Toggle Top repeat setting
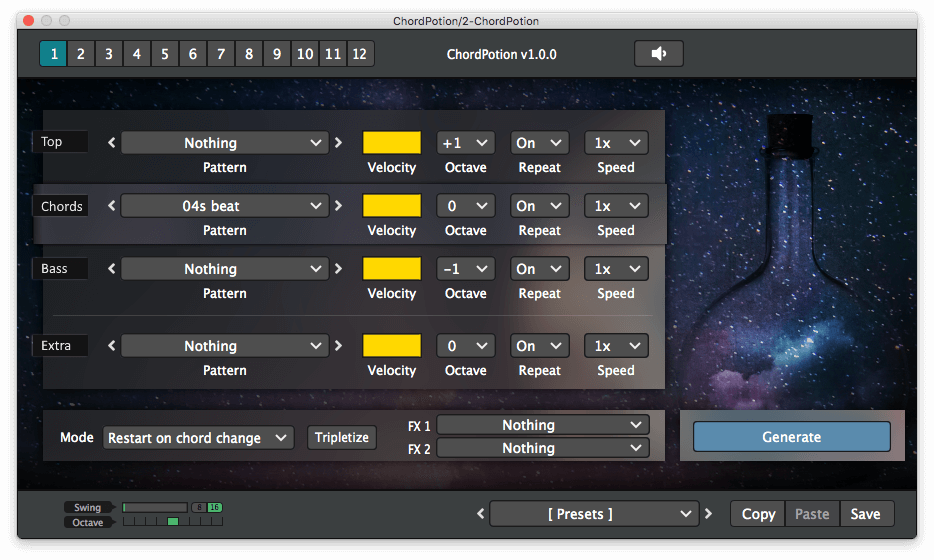The width and height of the screenshot is (934, 560). [x=539, y=143]
